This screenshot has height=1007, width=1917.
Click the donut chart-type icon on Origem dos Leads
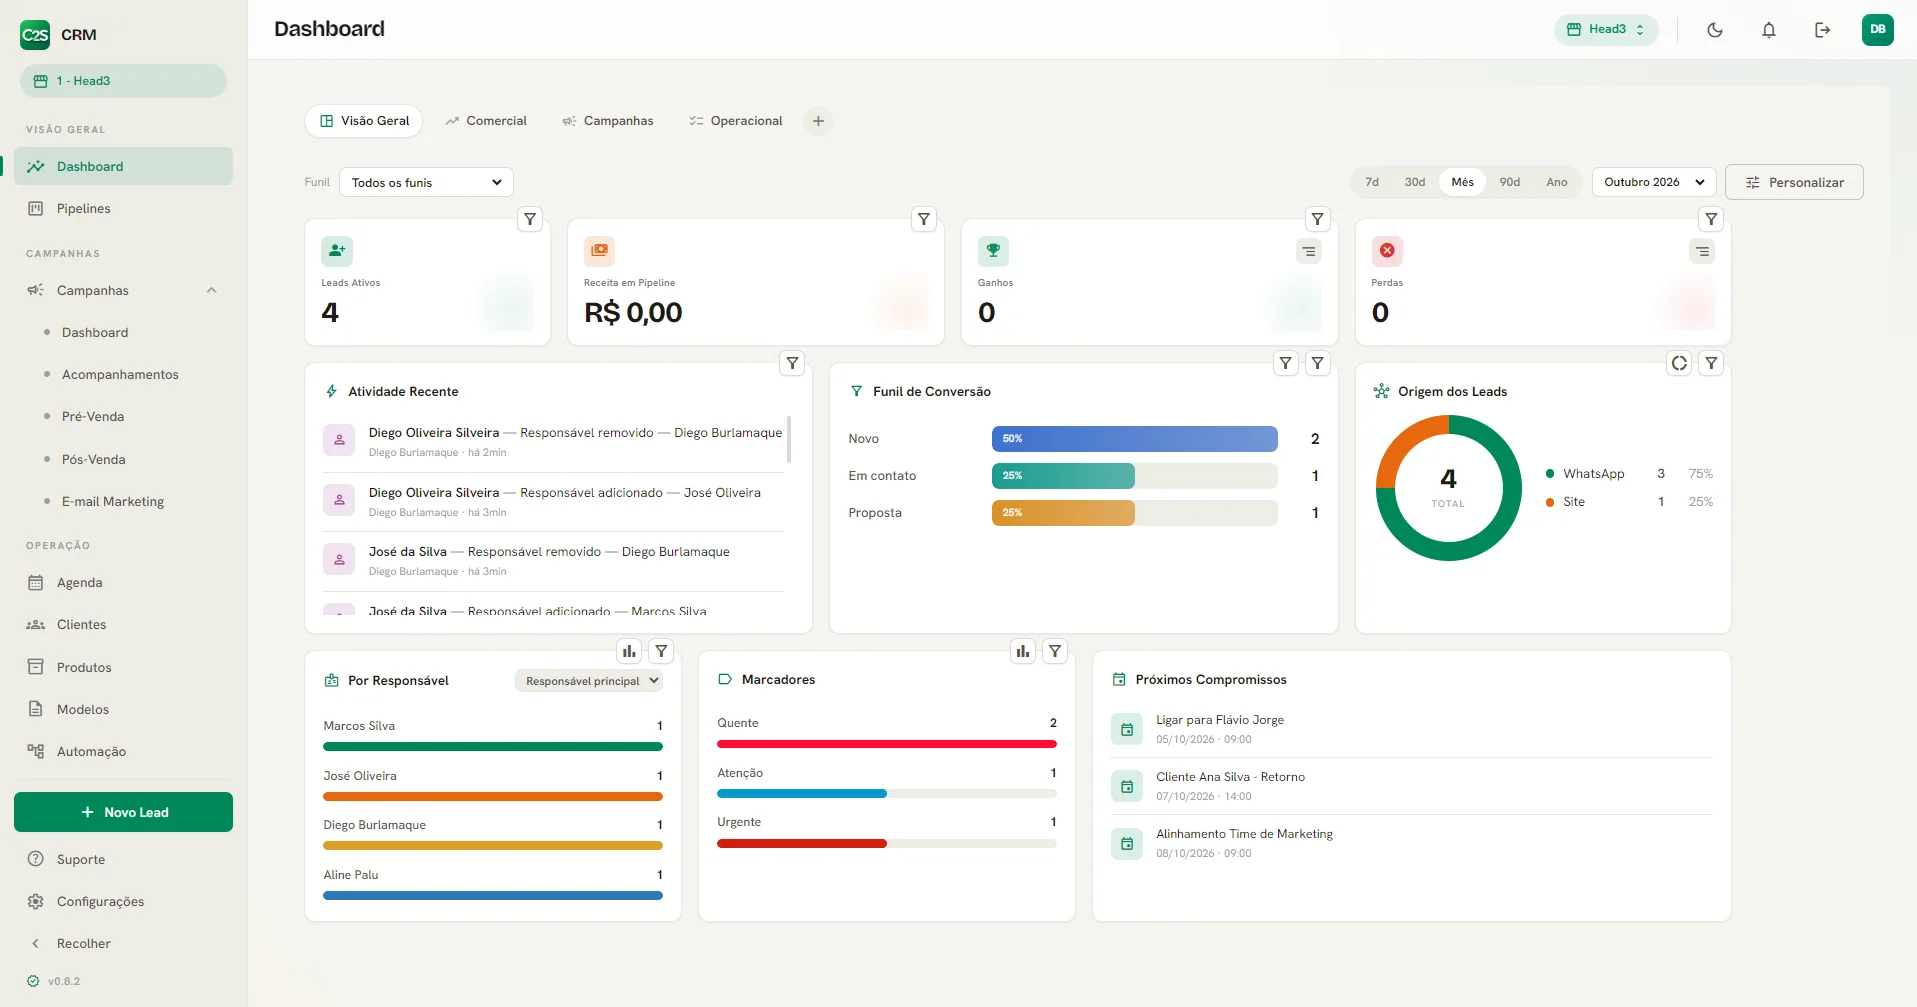pos(1680,363)
